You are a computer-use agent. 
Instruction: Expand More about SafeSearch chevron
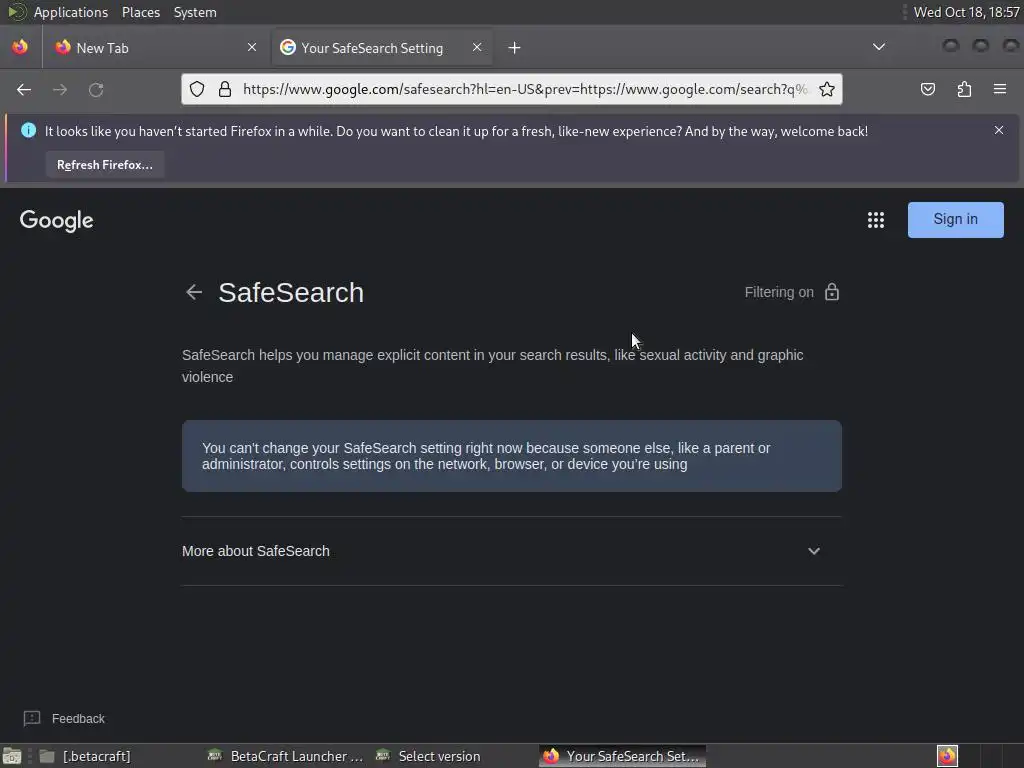click(814, 551)
